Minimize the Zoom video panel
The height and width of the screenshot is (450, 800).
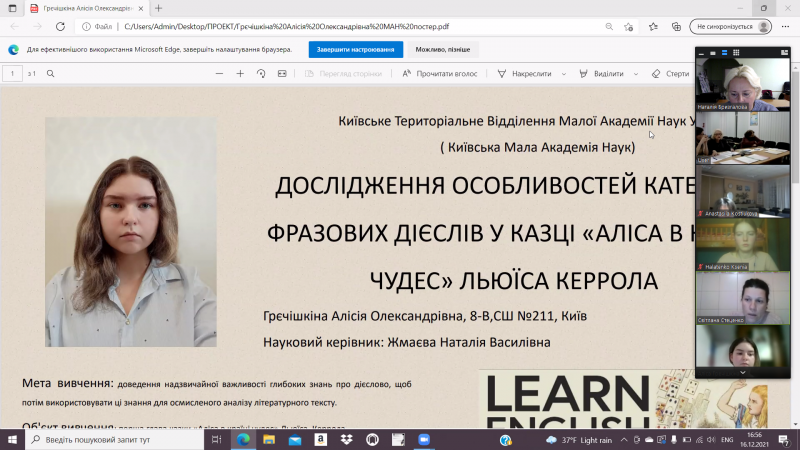[x=702, y=53]
